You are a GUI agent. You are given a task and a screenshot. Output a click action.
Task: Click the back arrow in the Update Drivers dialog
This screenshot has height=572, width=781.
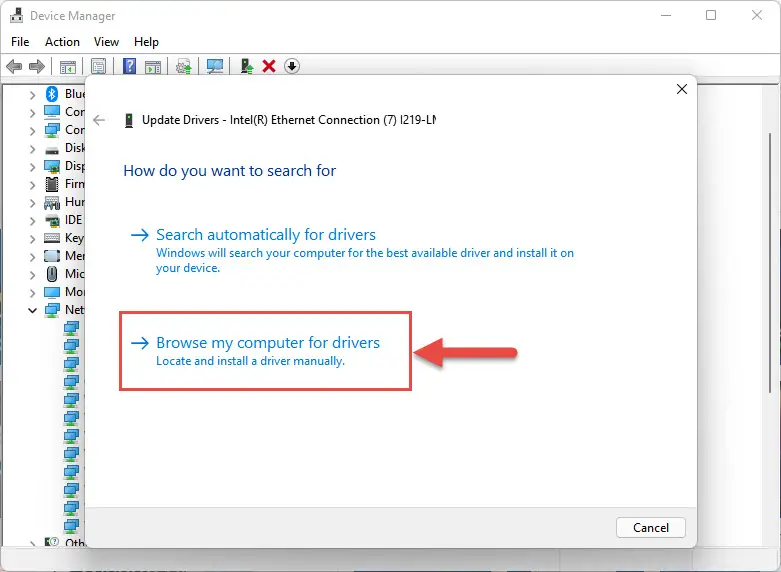point(99,120)
